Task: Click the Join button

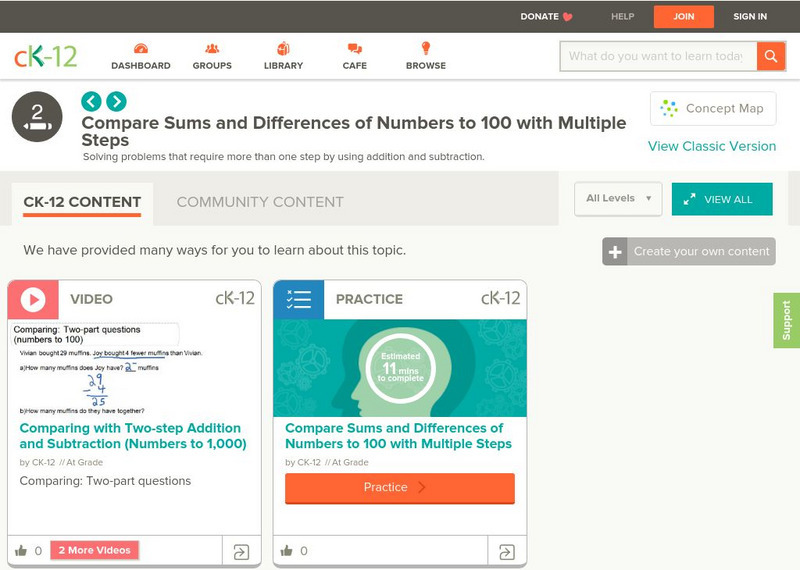Action: pos(684,16)
